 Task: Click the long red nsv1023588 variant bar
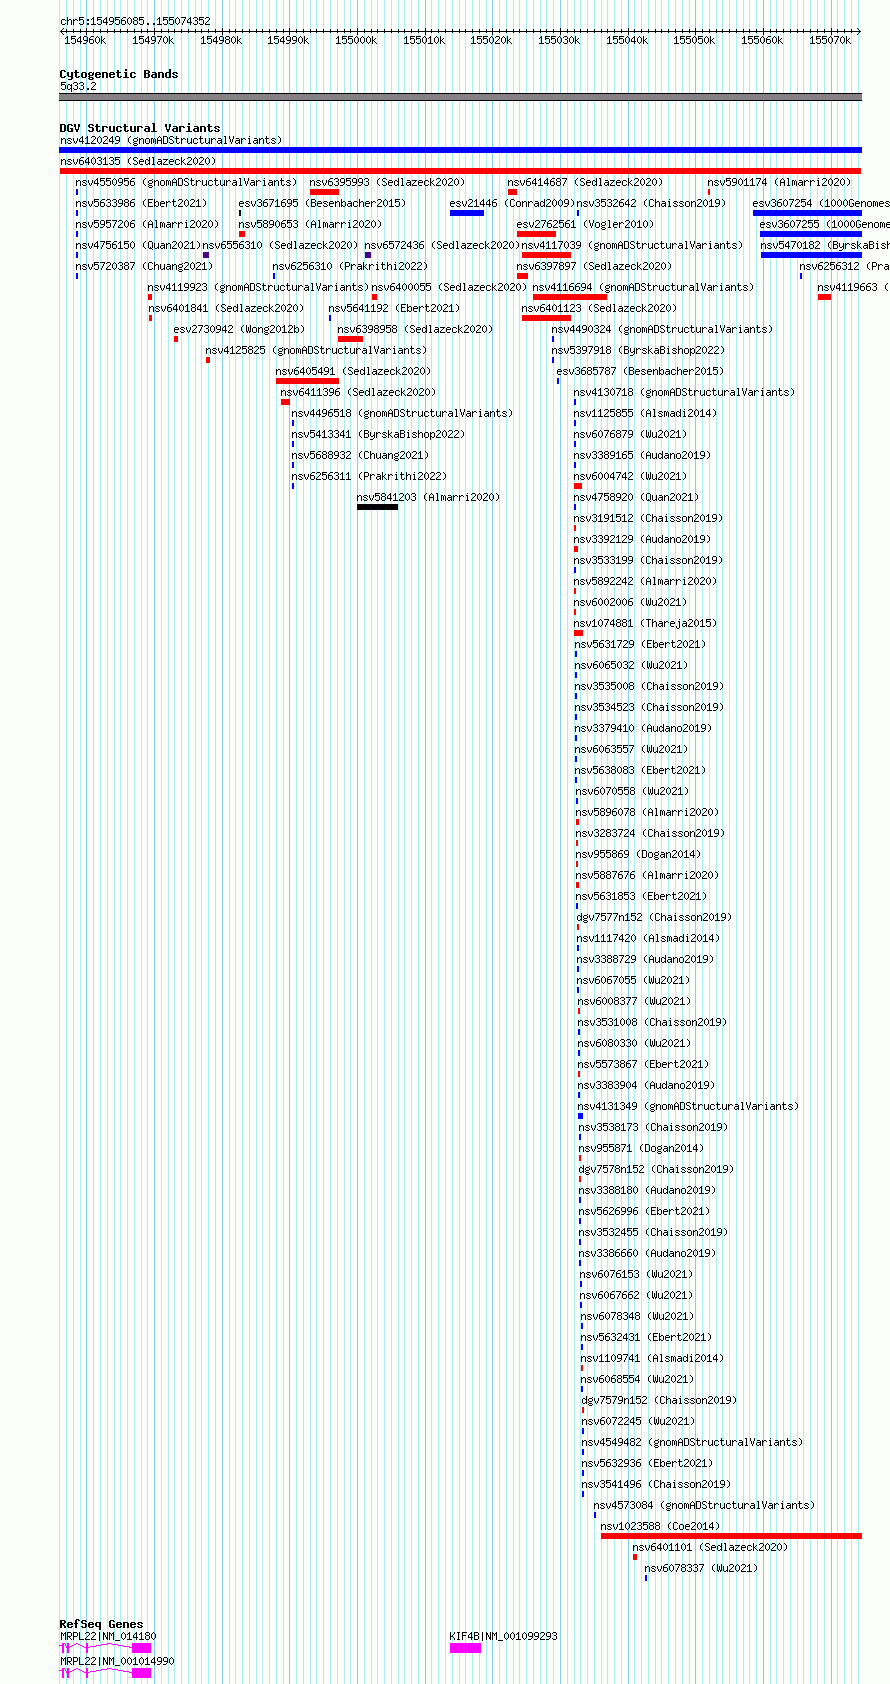(x=731, y=1536)
